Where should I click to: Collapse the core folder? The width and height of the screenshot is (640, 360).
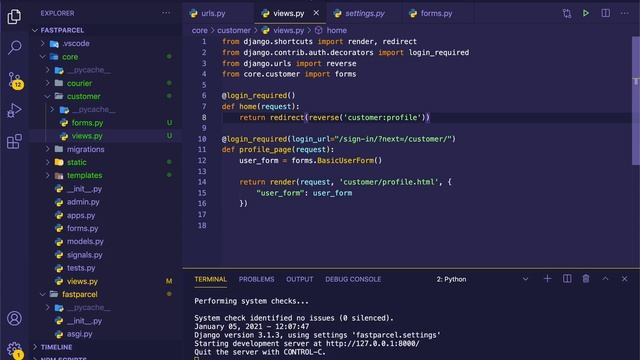click(43, 57)
